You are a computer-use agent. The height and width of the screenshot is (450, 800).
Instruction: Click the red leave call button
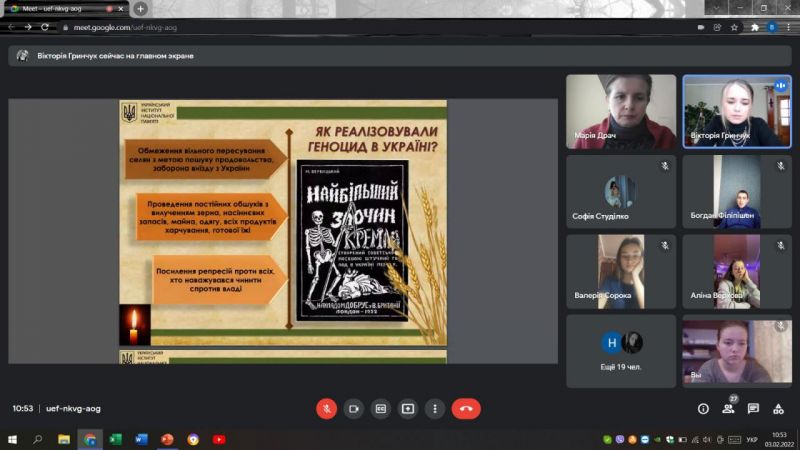[x=466, y=409]
